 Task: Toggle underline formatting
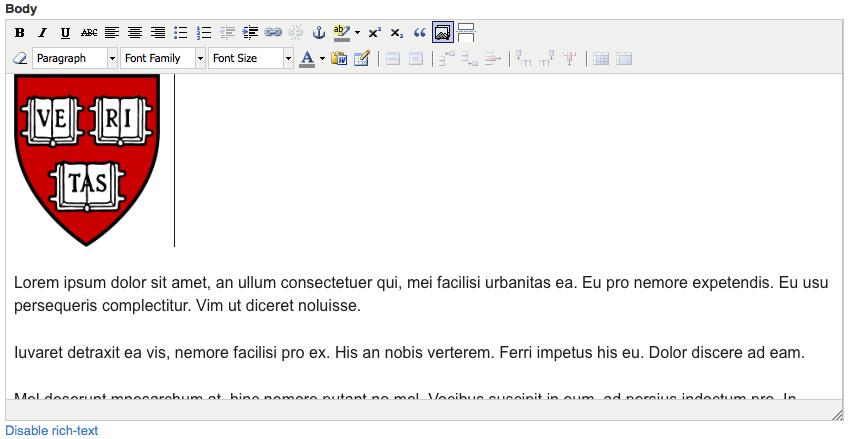pyautogui.click(x=65, y=33)
